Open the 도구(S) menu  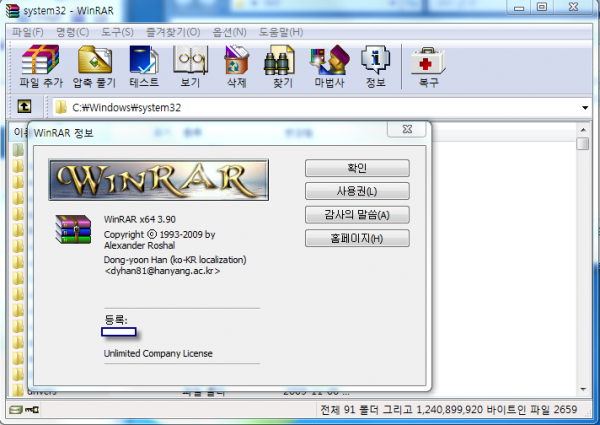tap(117, 32)
